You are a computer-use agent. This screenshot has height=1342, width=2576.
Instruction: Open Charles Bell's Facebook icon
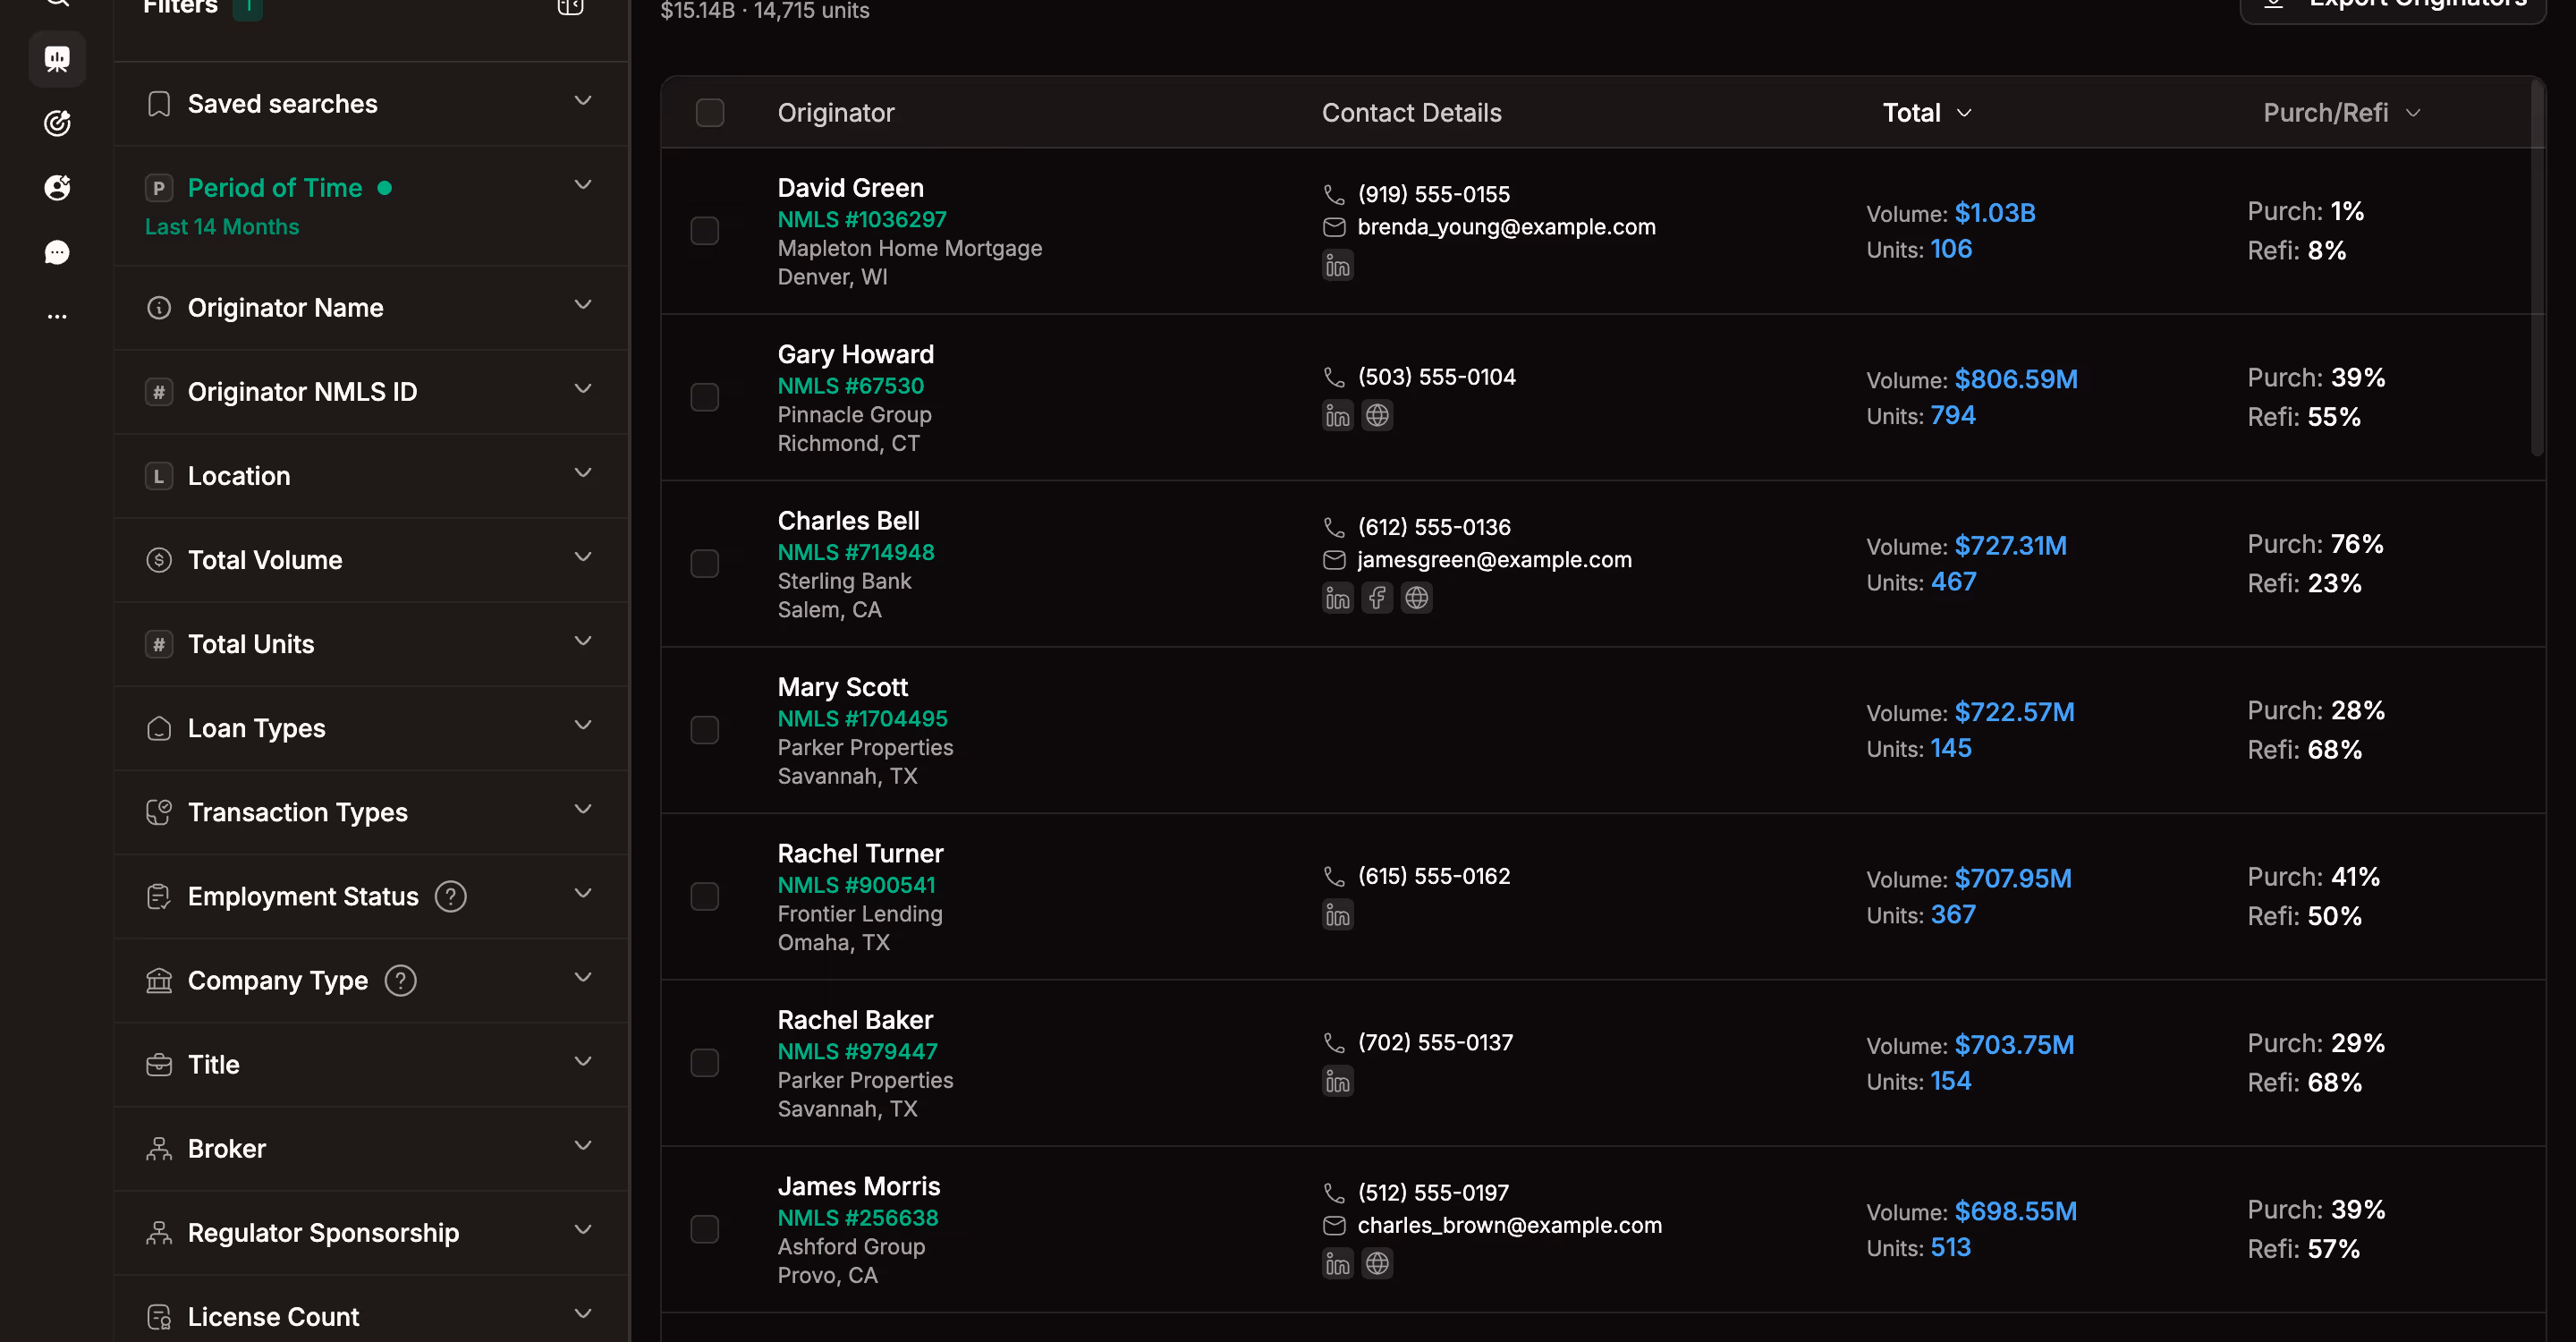point(1377,598)
